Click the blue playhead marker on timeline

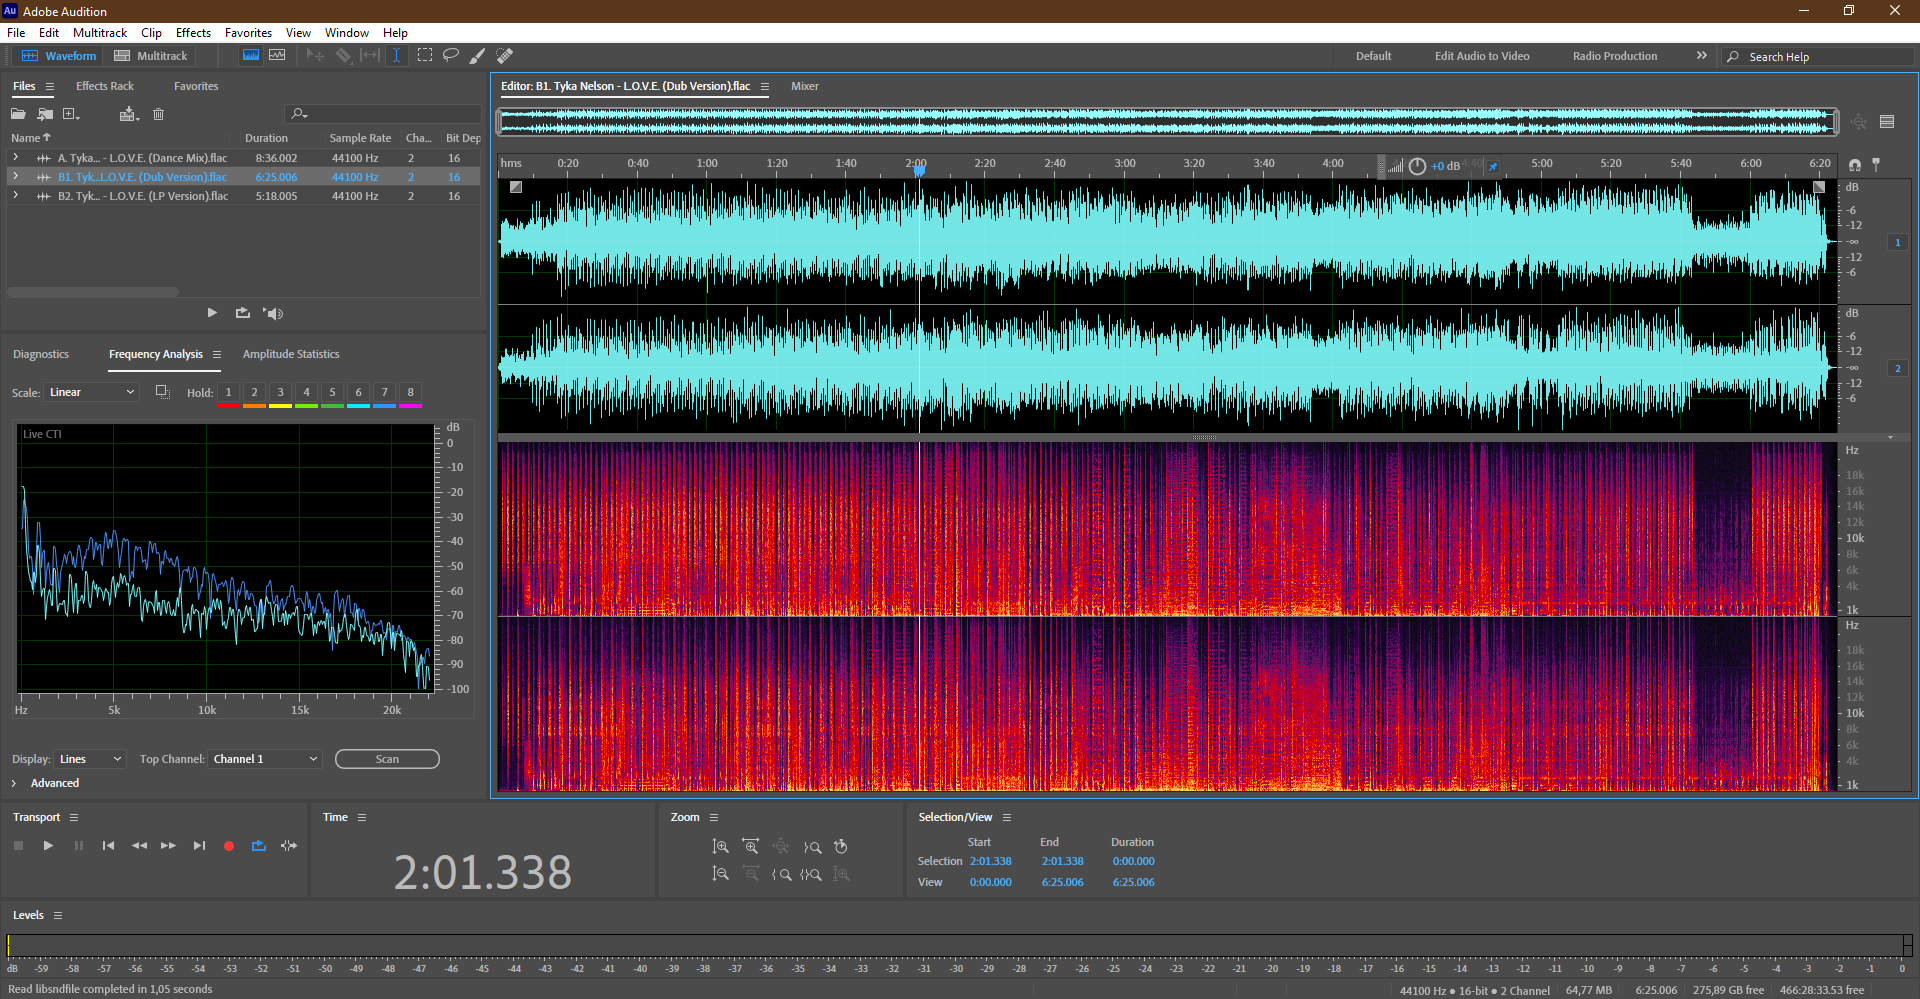coord(919,170)
